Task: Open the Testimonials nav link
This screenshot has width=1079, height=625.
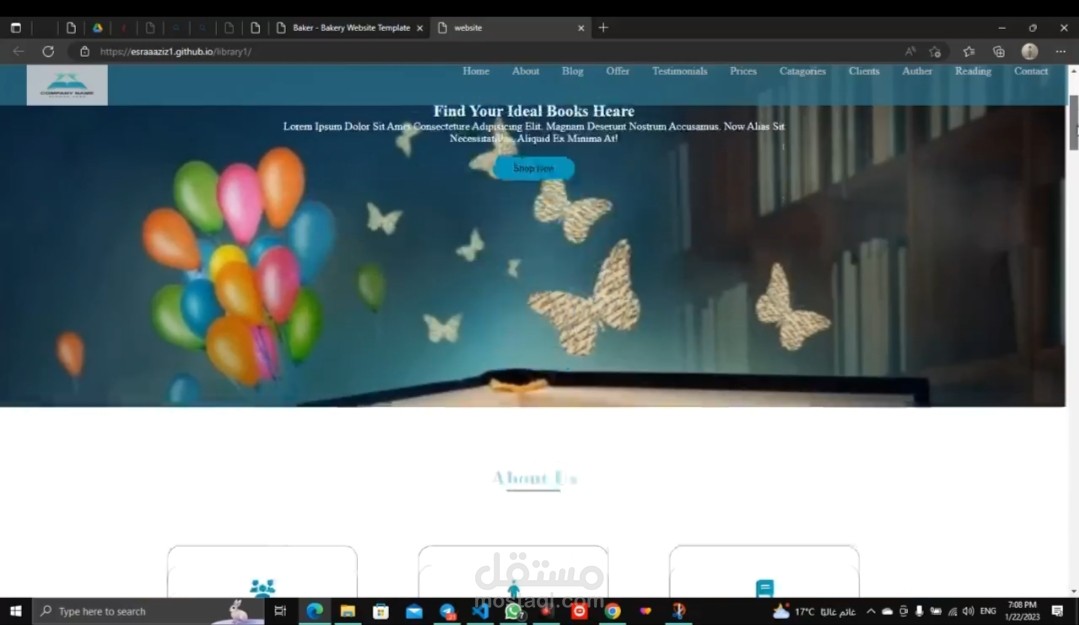Action: [679, 71]
